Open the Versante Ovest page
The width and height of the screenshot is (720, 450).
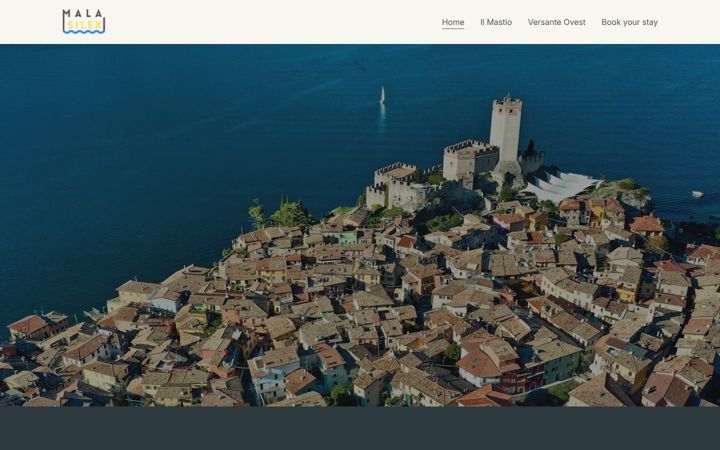(557, 22)
